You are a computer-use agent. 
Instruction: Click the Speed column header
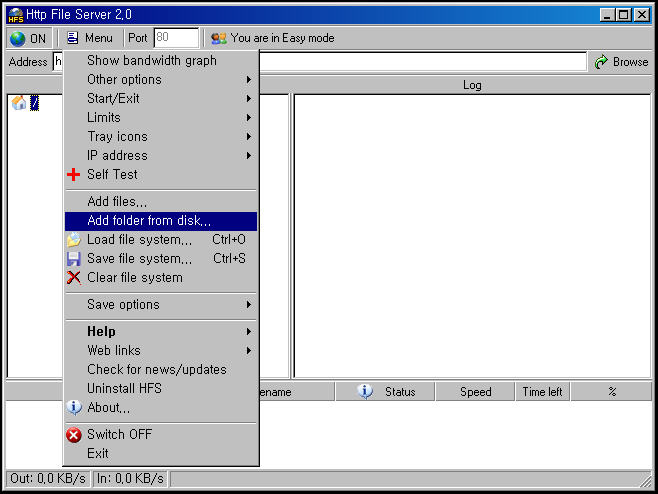pyautogui.click(x=475, y=392)
